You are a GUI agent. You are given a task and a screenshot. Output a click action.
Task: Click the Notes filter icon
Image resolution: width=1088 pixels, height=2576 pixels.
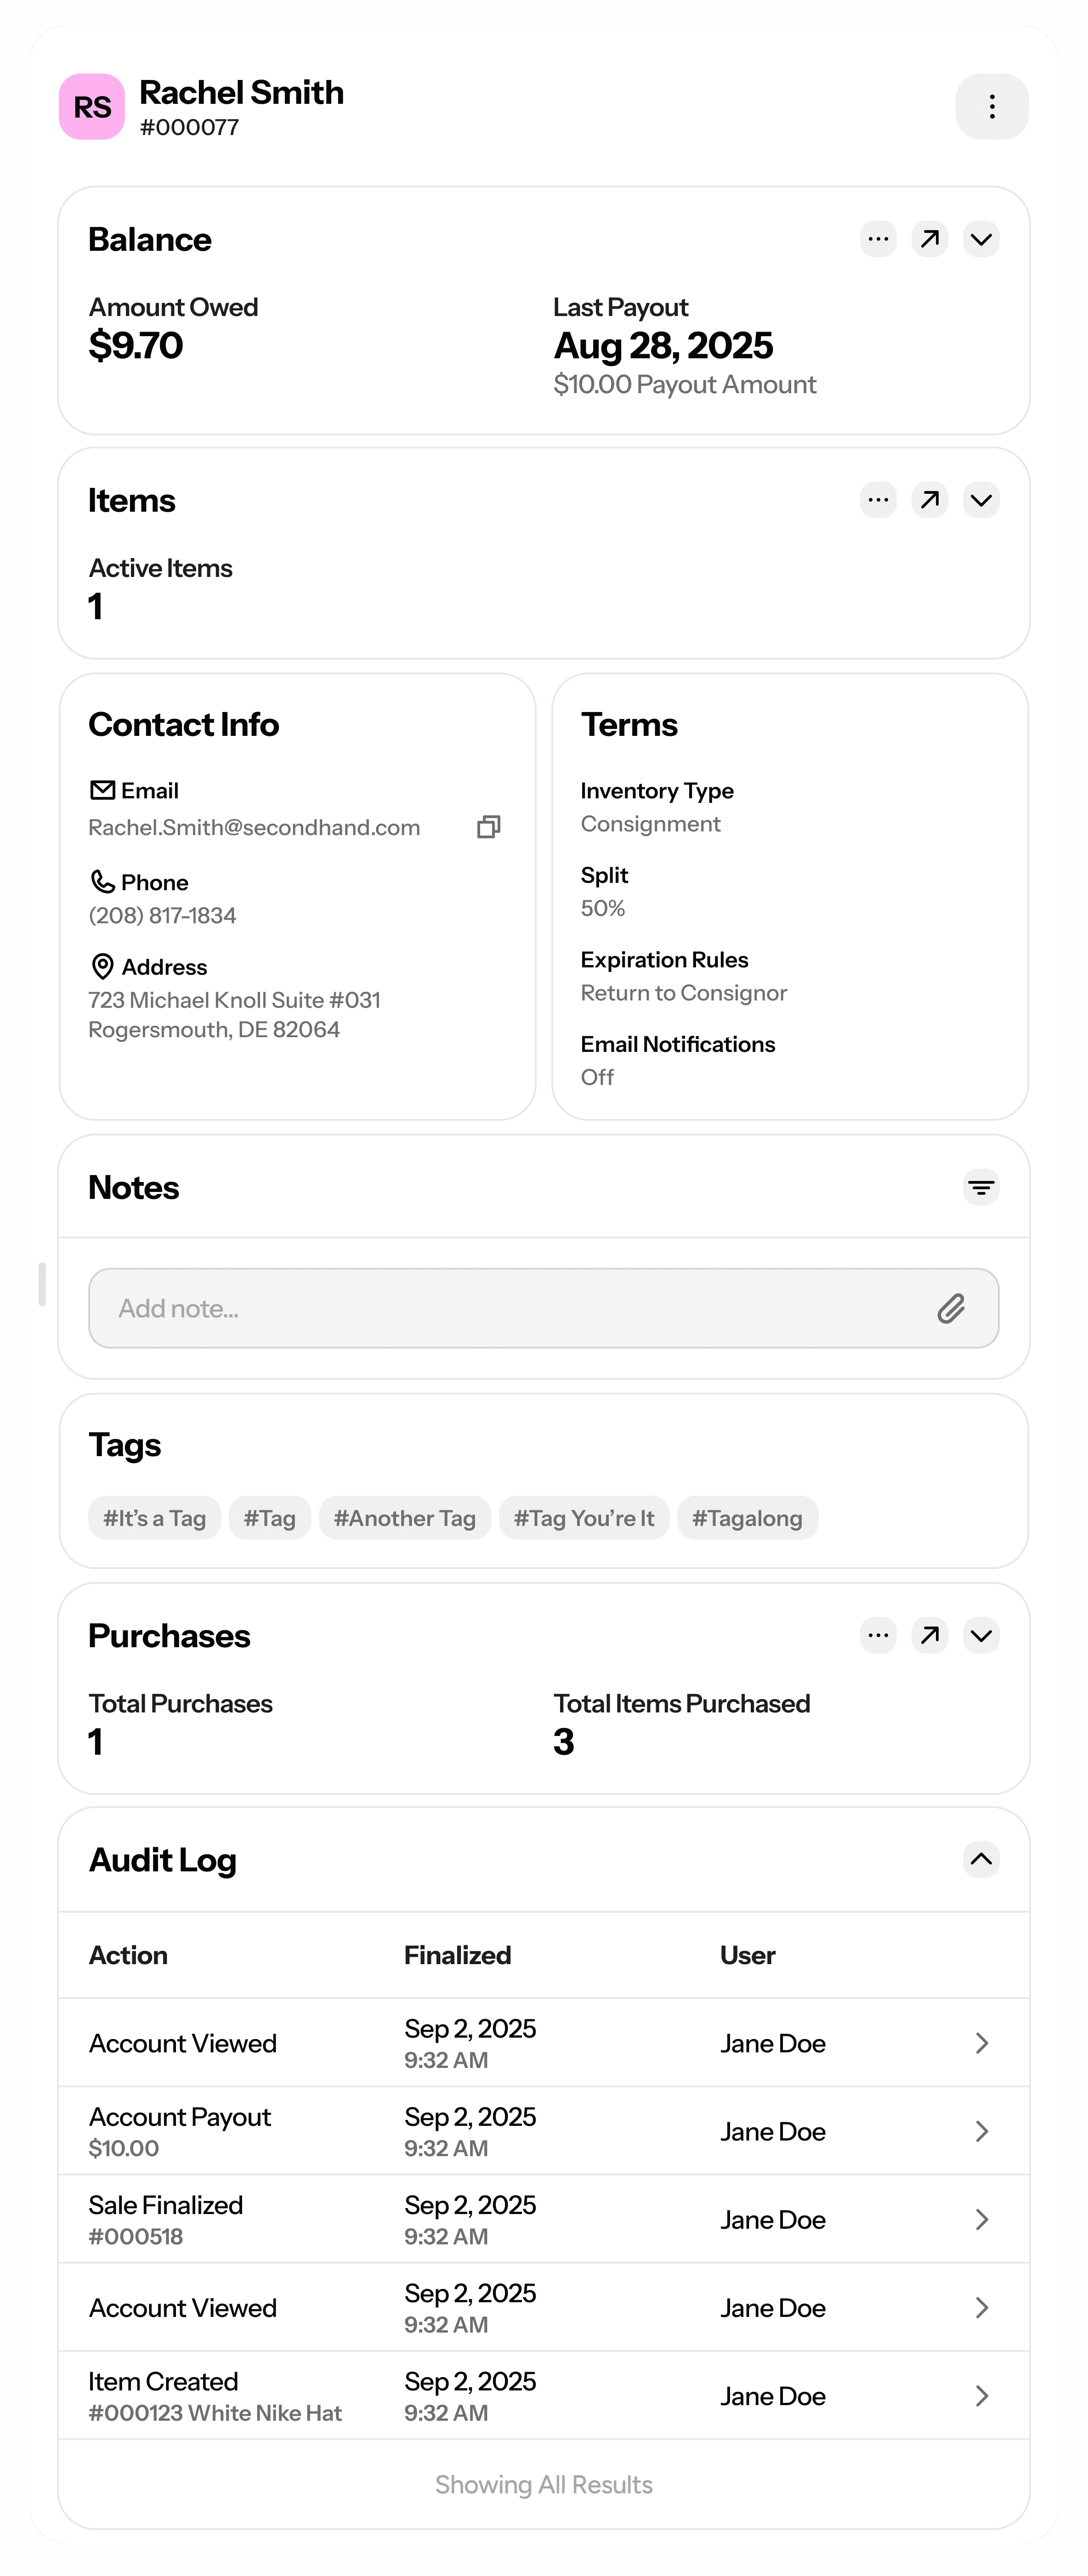pos(981,1188)
